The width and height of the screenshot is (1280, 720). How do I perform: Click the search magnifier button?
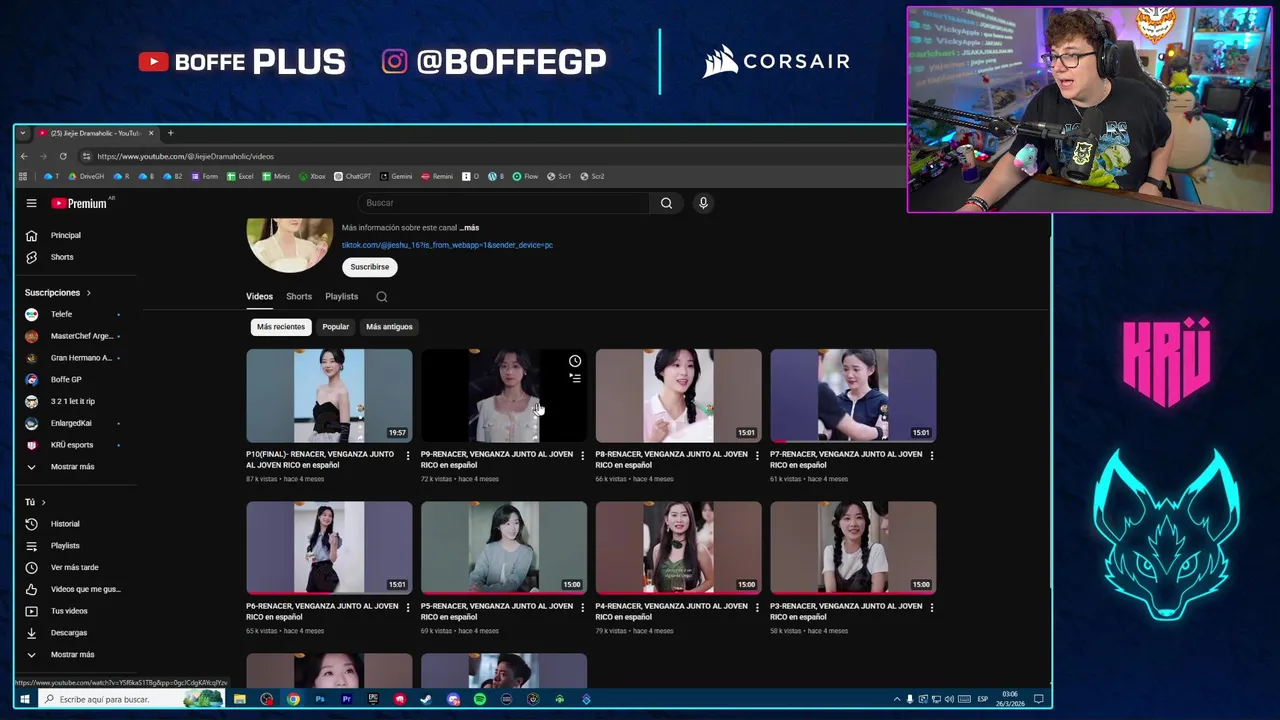click(x=666, y=203)
